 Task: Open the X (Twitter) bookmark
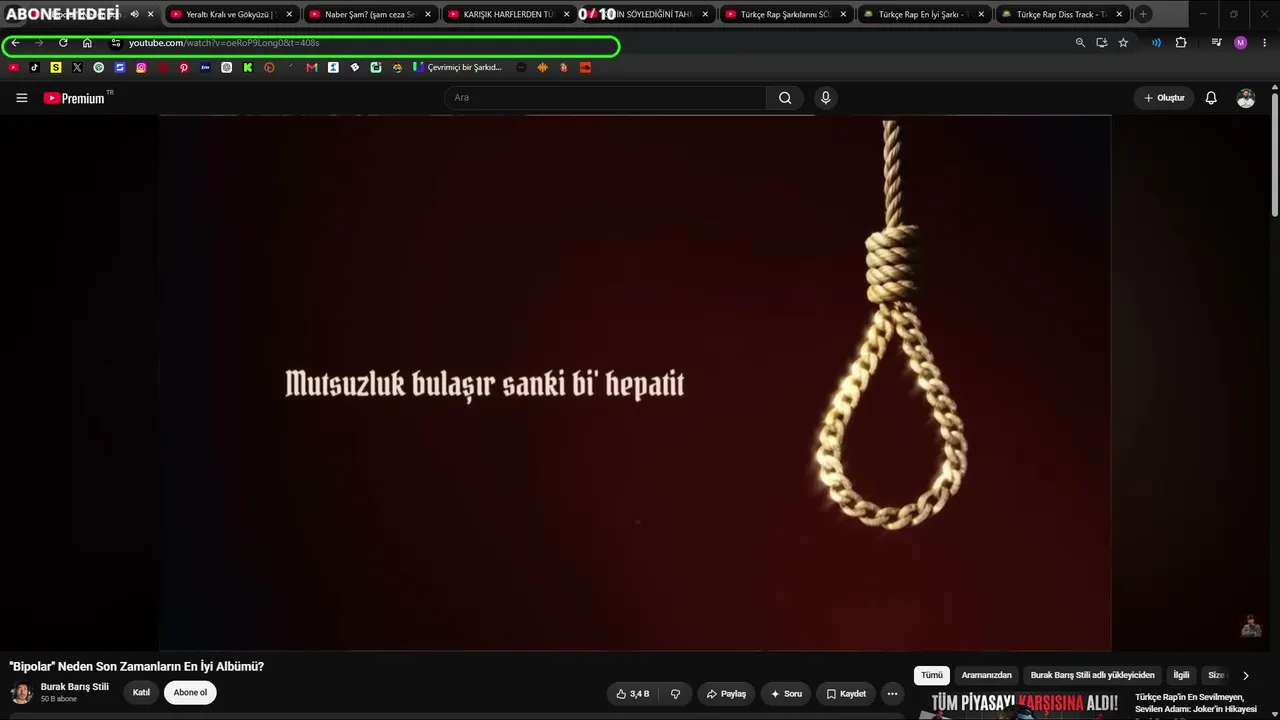point(77,68)
